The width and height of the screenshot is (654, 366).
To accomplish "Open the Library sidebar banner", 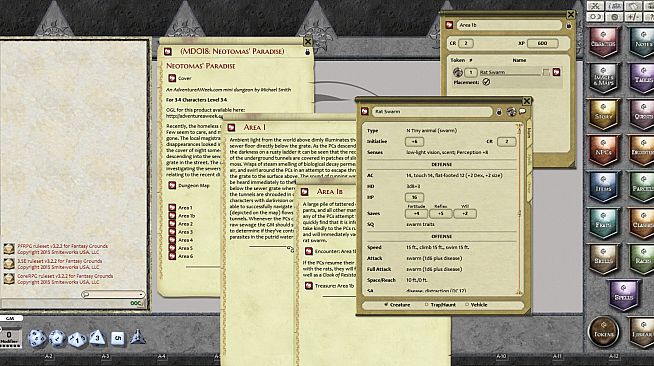I will click(x=642, y=332).
